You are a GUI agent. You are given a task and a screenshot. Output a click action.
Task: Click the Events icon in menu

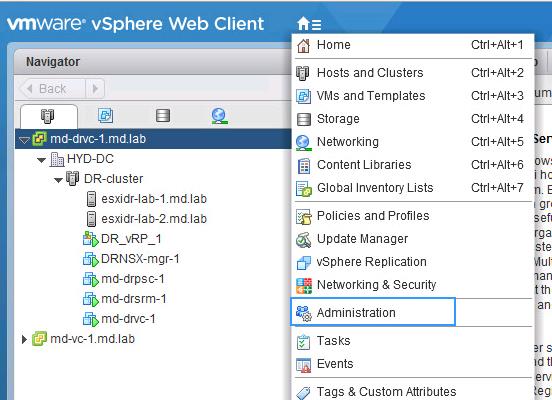[303, 365]
